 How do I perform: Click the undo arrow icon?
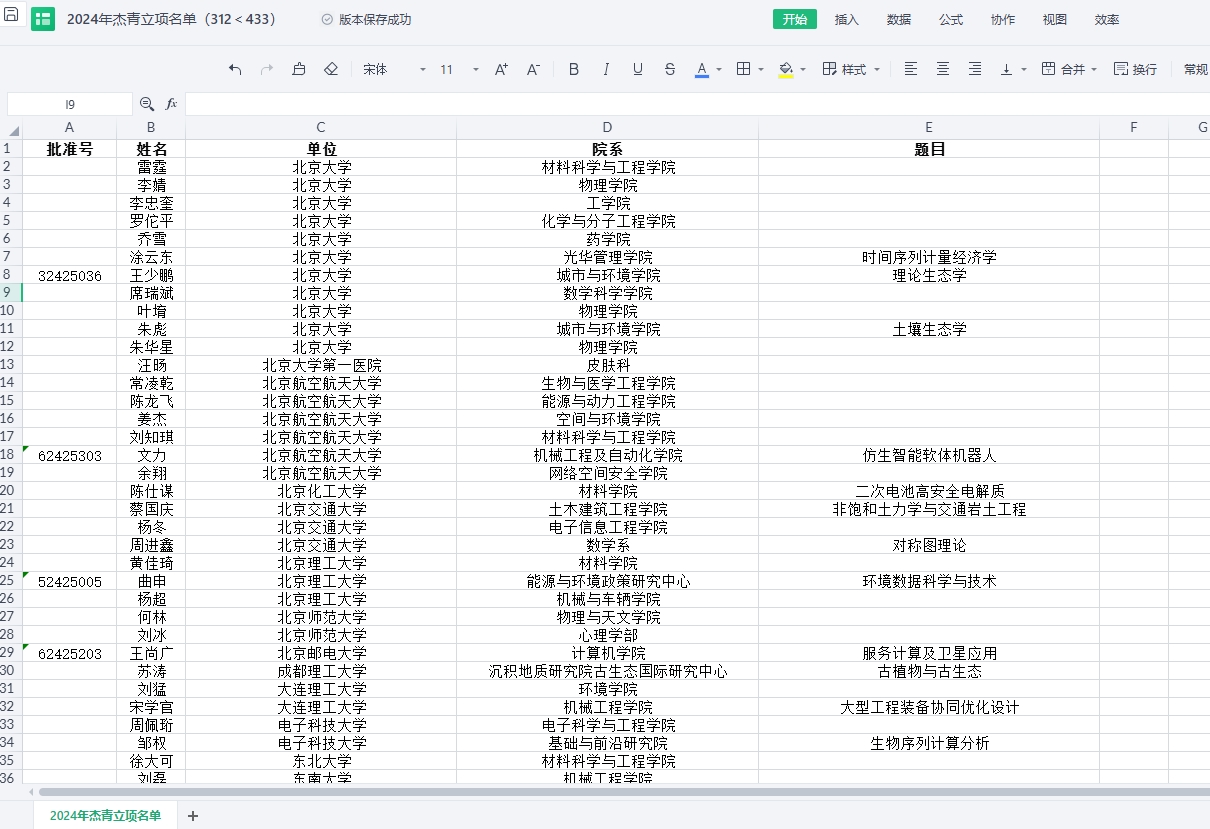click(235, 69)
